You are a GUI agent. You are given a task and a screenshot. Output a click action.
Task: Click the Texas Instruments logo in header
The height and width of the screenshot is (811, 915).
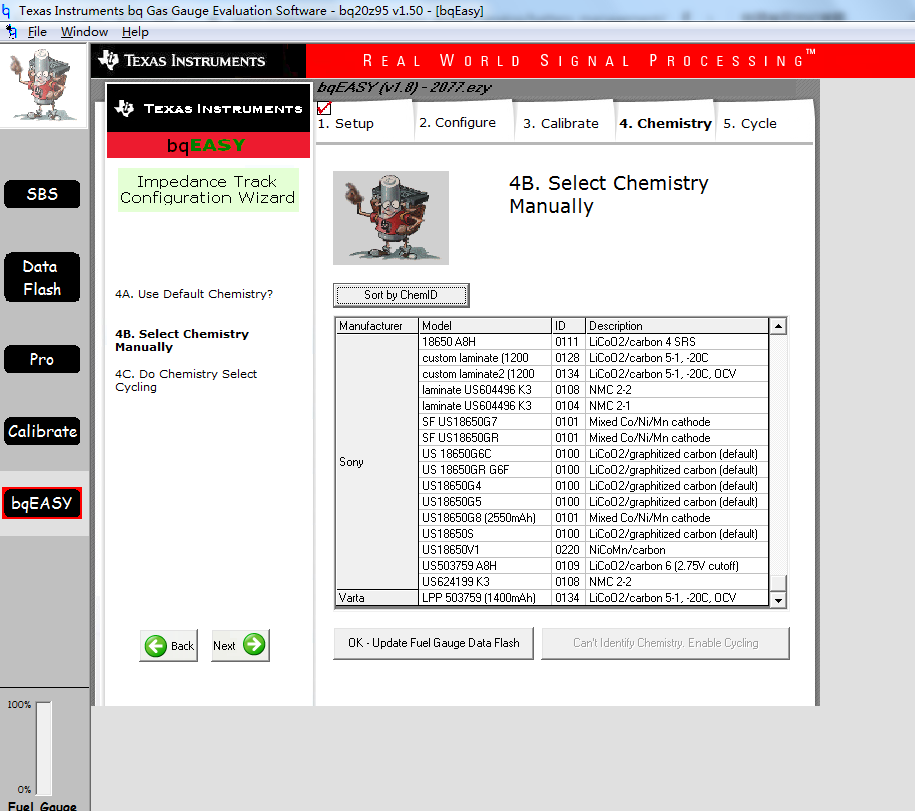point(182,60)
